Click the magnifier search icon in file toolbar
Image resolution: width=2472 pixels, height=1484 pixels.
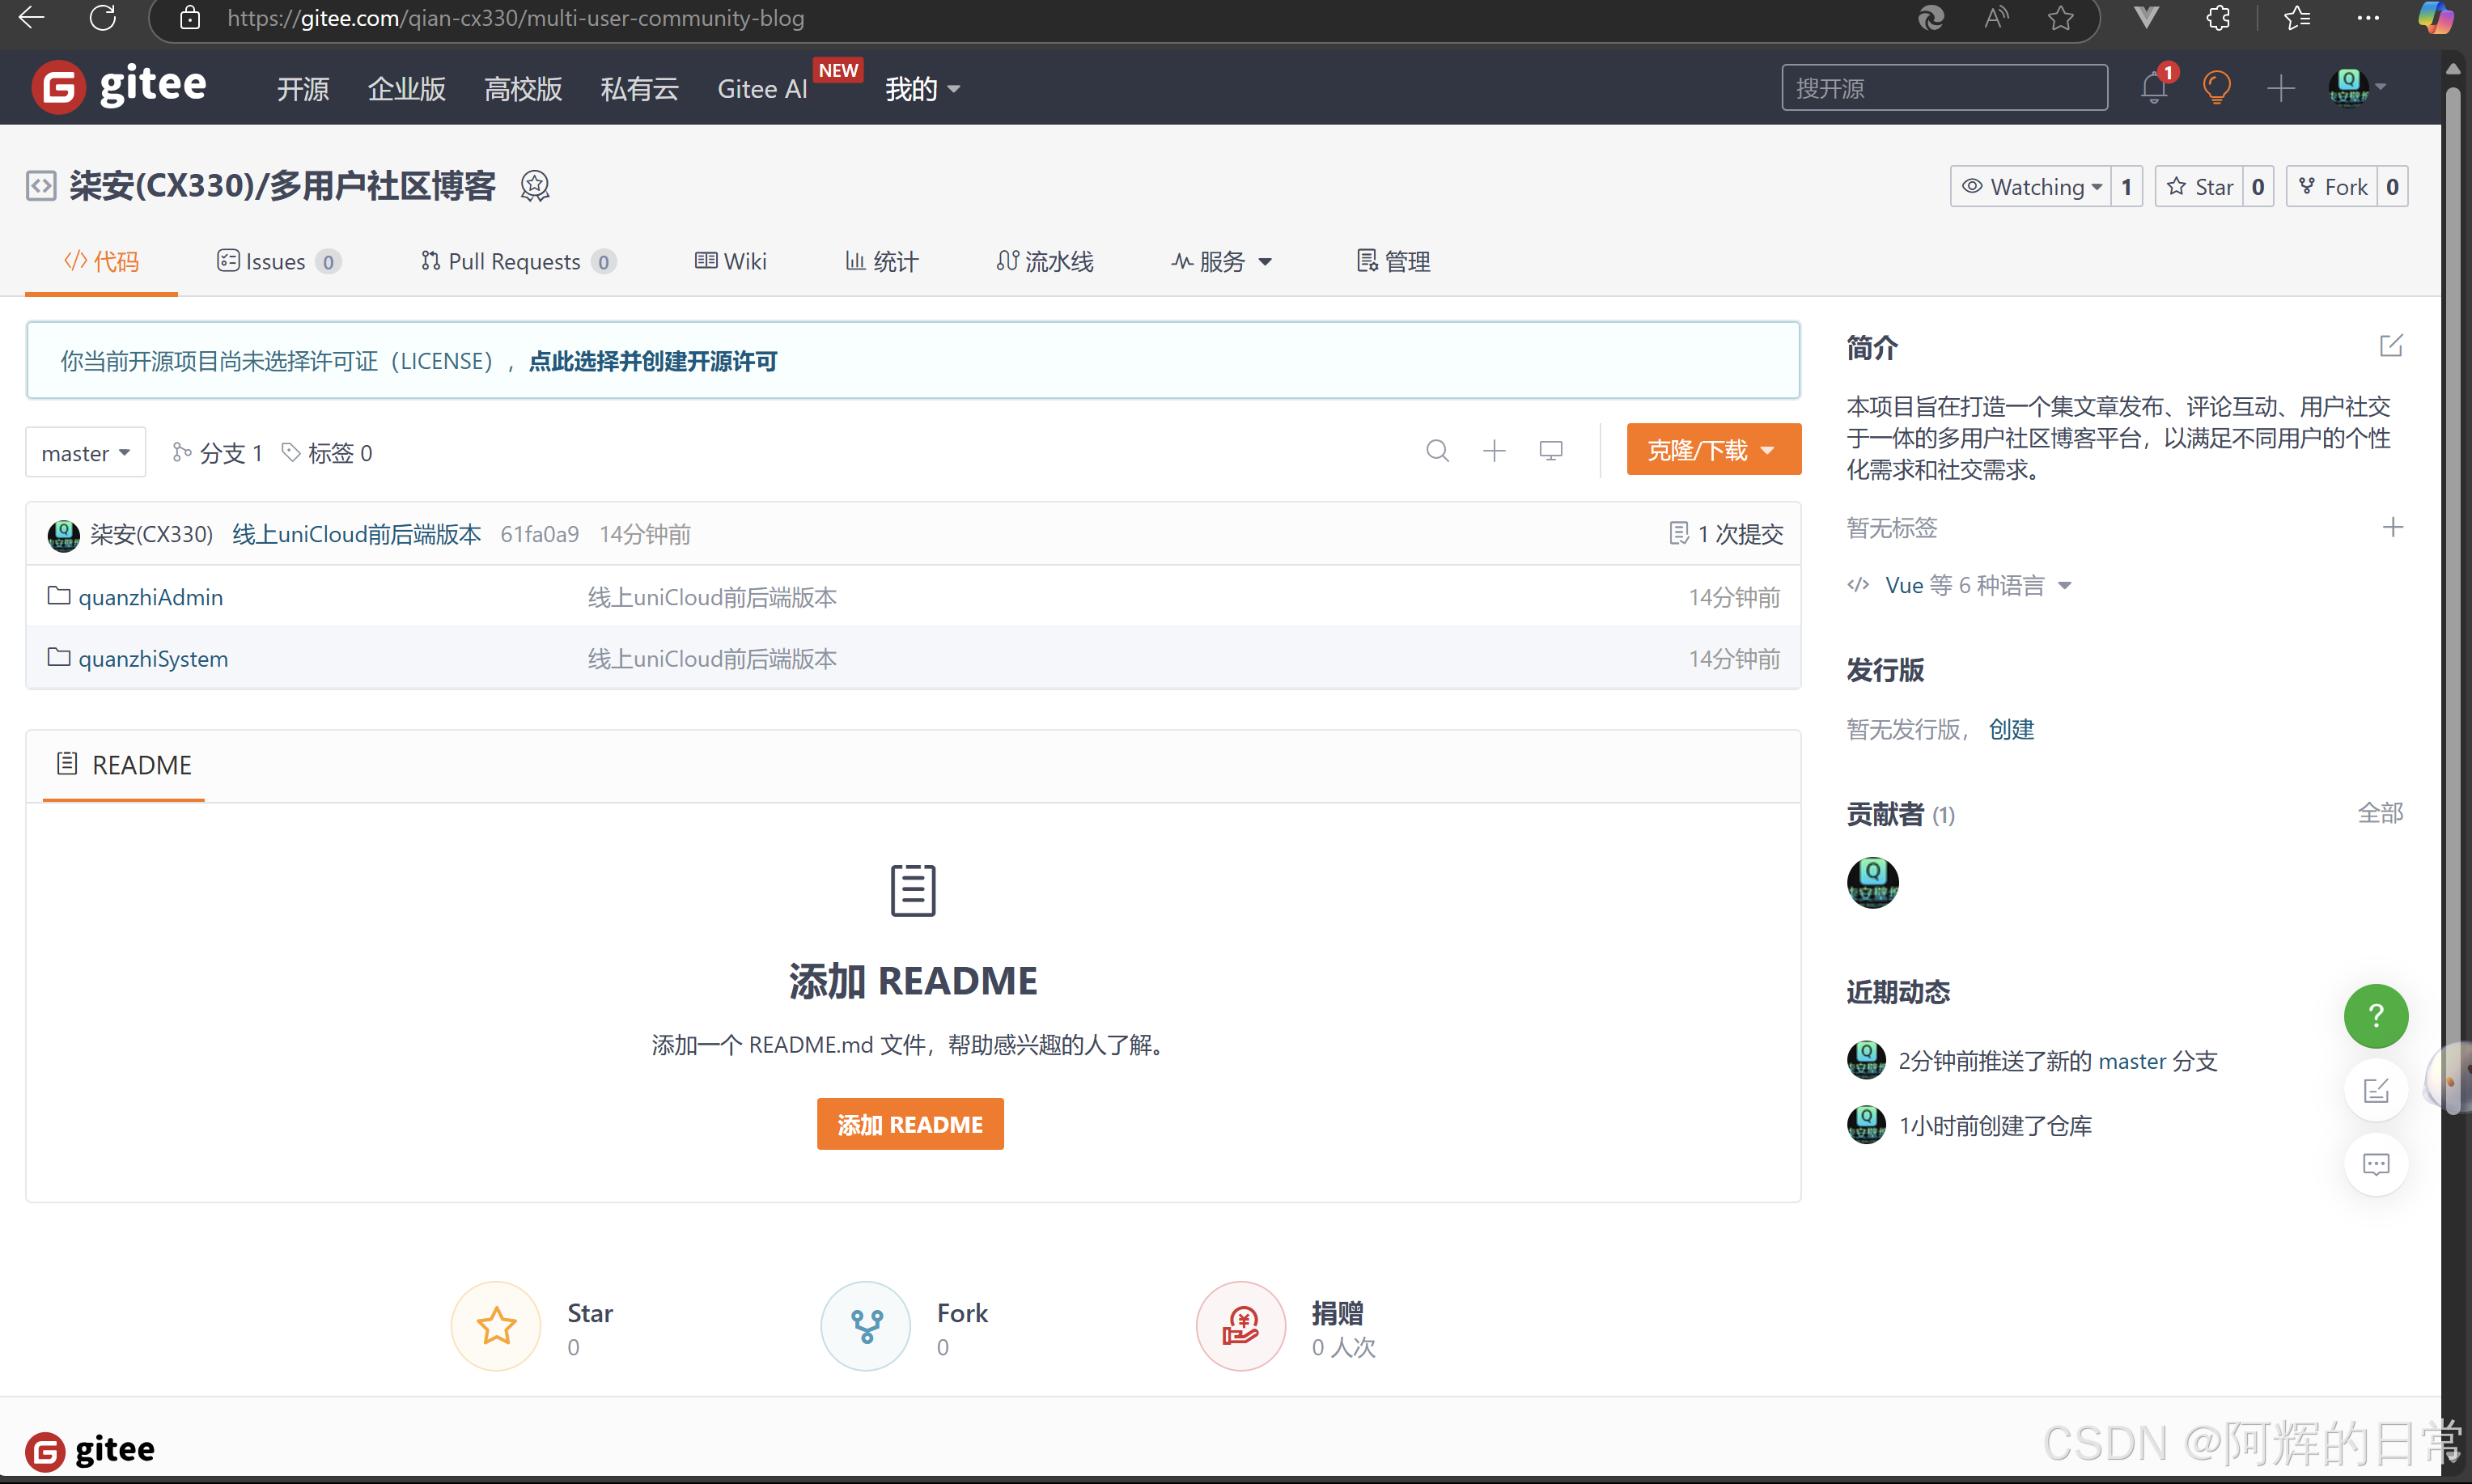point(1437,451)
